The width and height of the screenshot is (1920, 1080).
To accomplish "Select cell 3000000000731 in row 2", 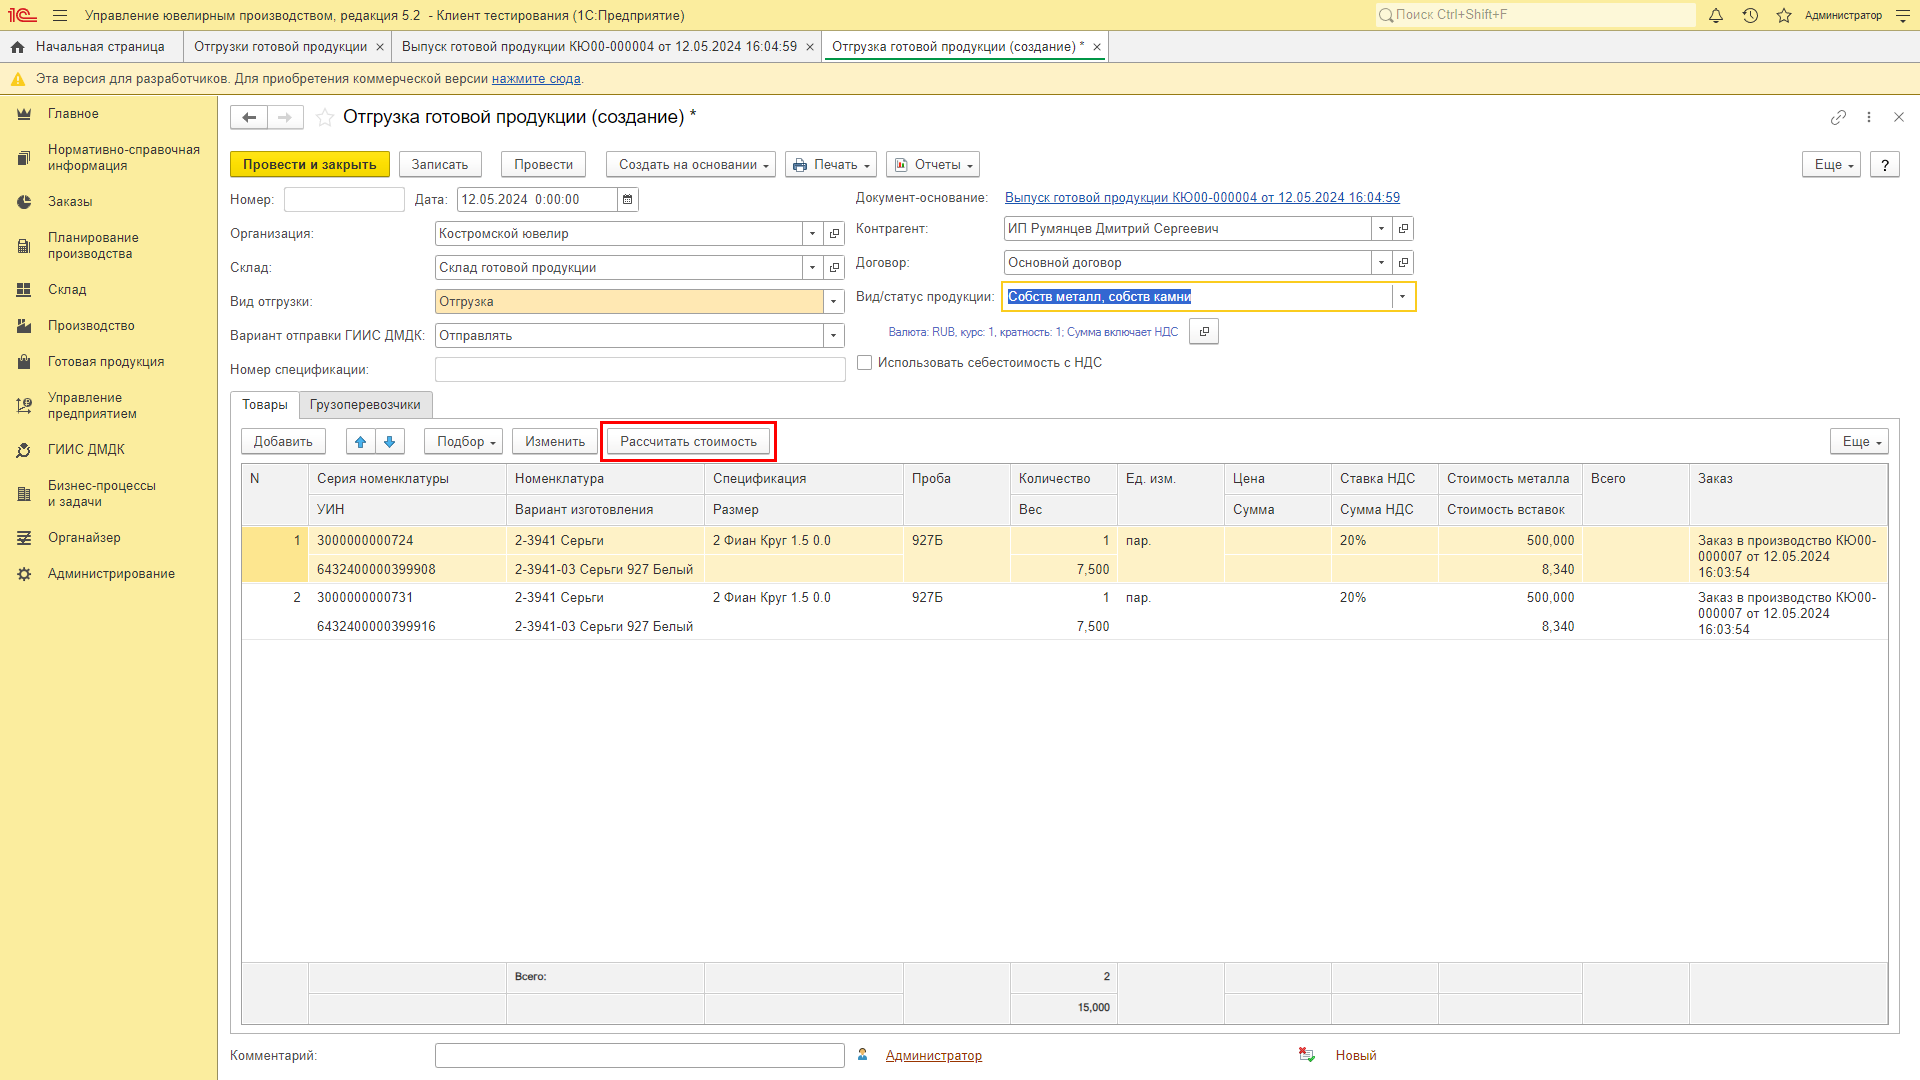I will pyautogui.click(x=407, y=597).
